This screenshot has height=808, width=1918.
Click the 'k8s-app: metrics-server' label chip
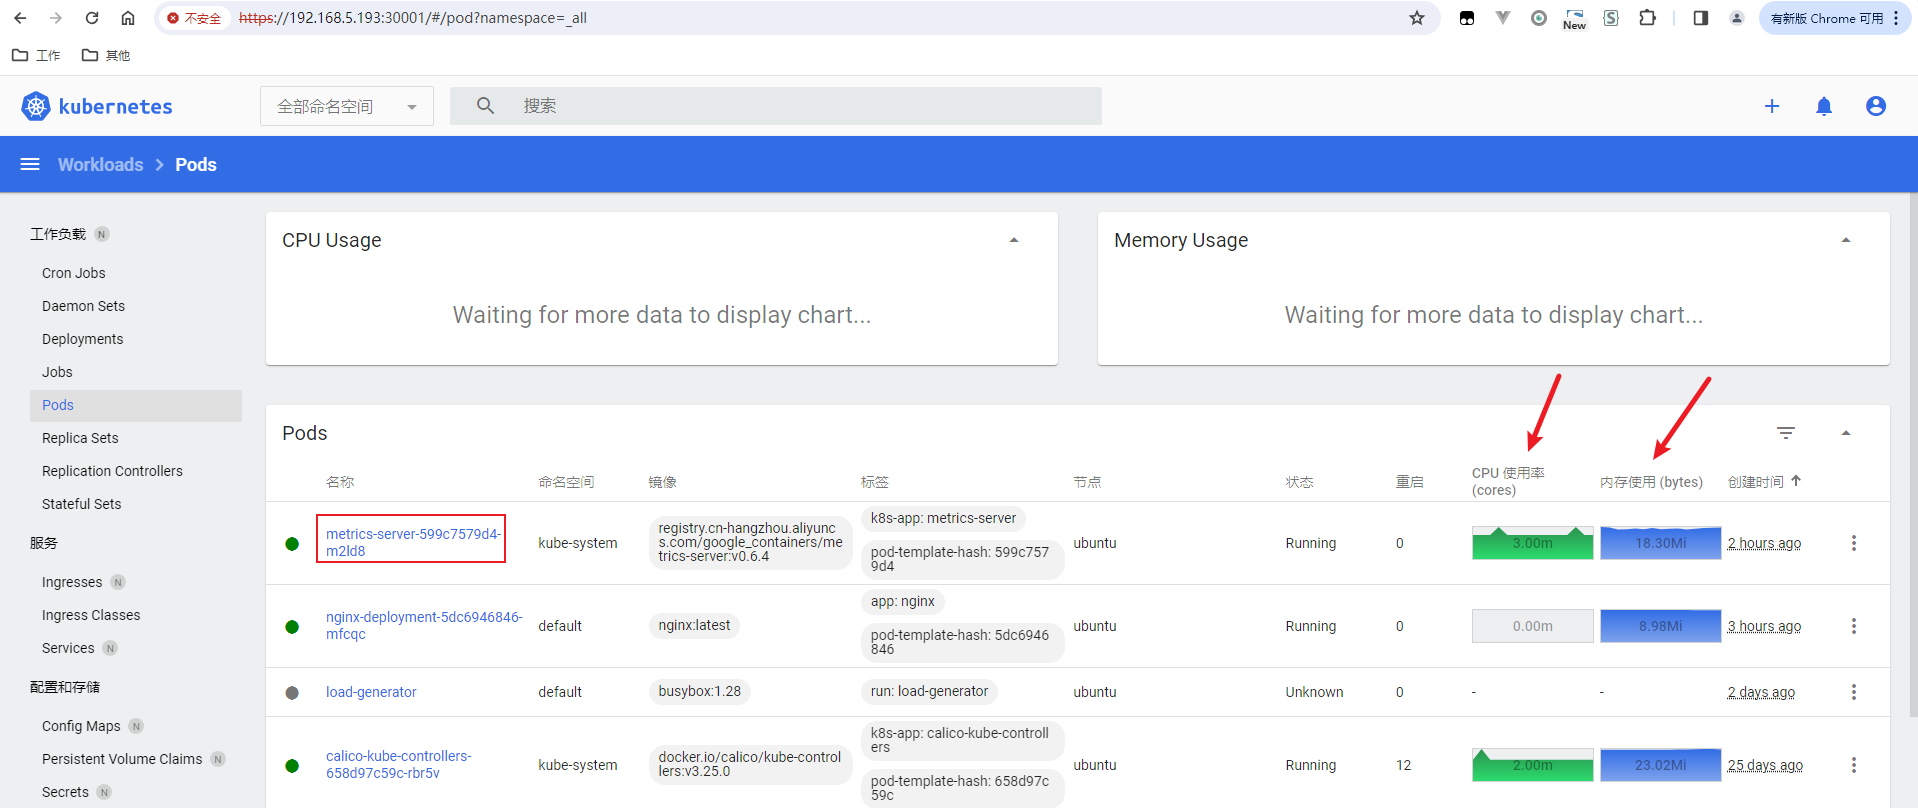click(943, 518)
